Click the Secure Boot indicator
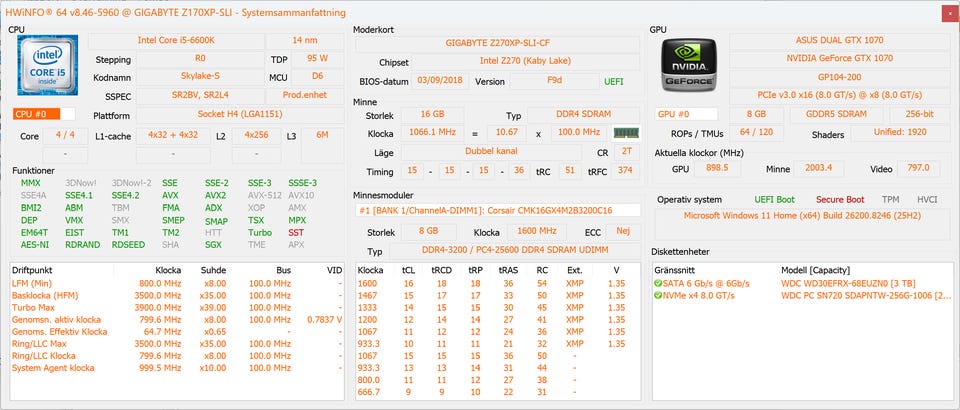Viewport: 960px width, 410px height. [x=839, y=199]
